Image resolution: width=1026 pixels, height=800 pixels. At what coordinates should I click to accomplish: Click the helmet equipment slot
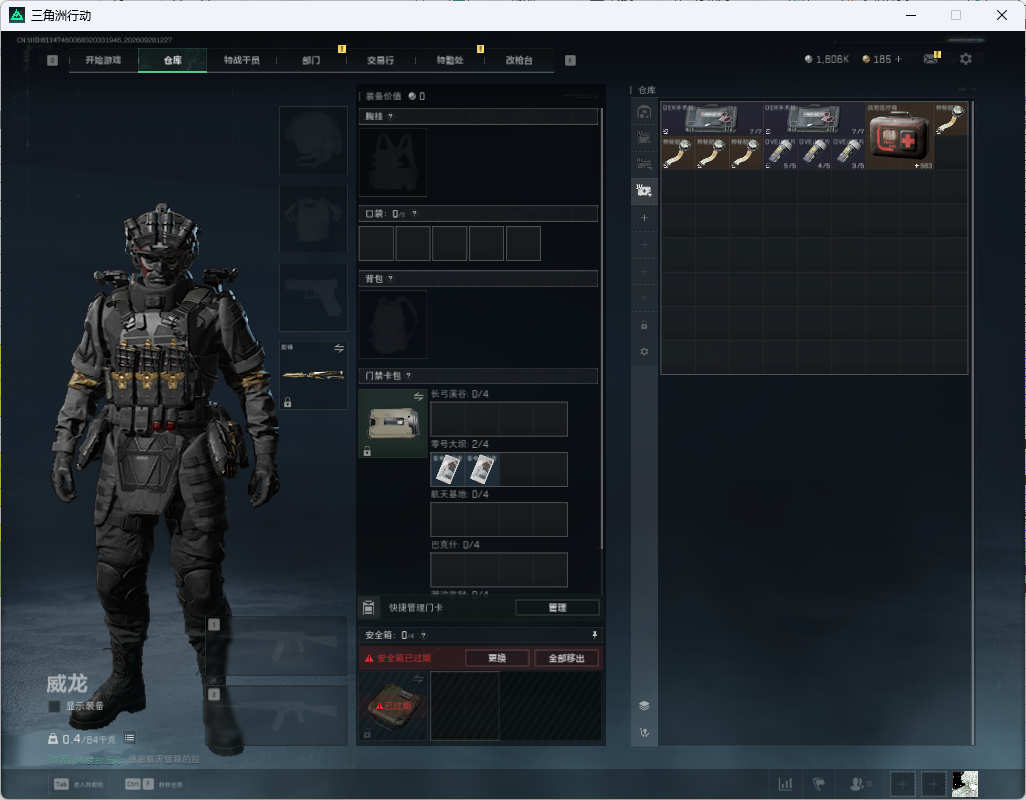click(313, 141)
